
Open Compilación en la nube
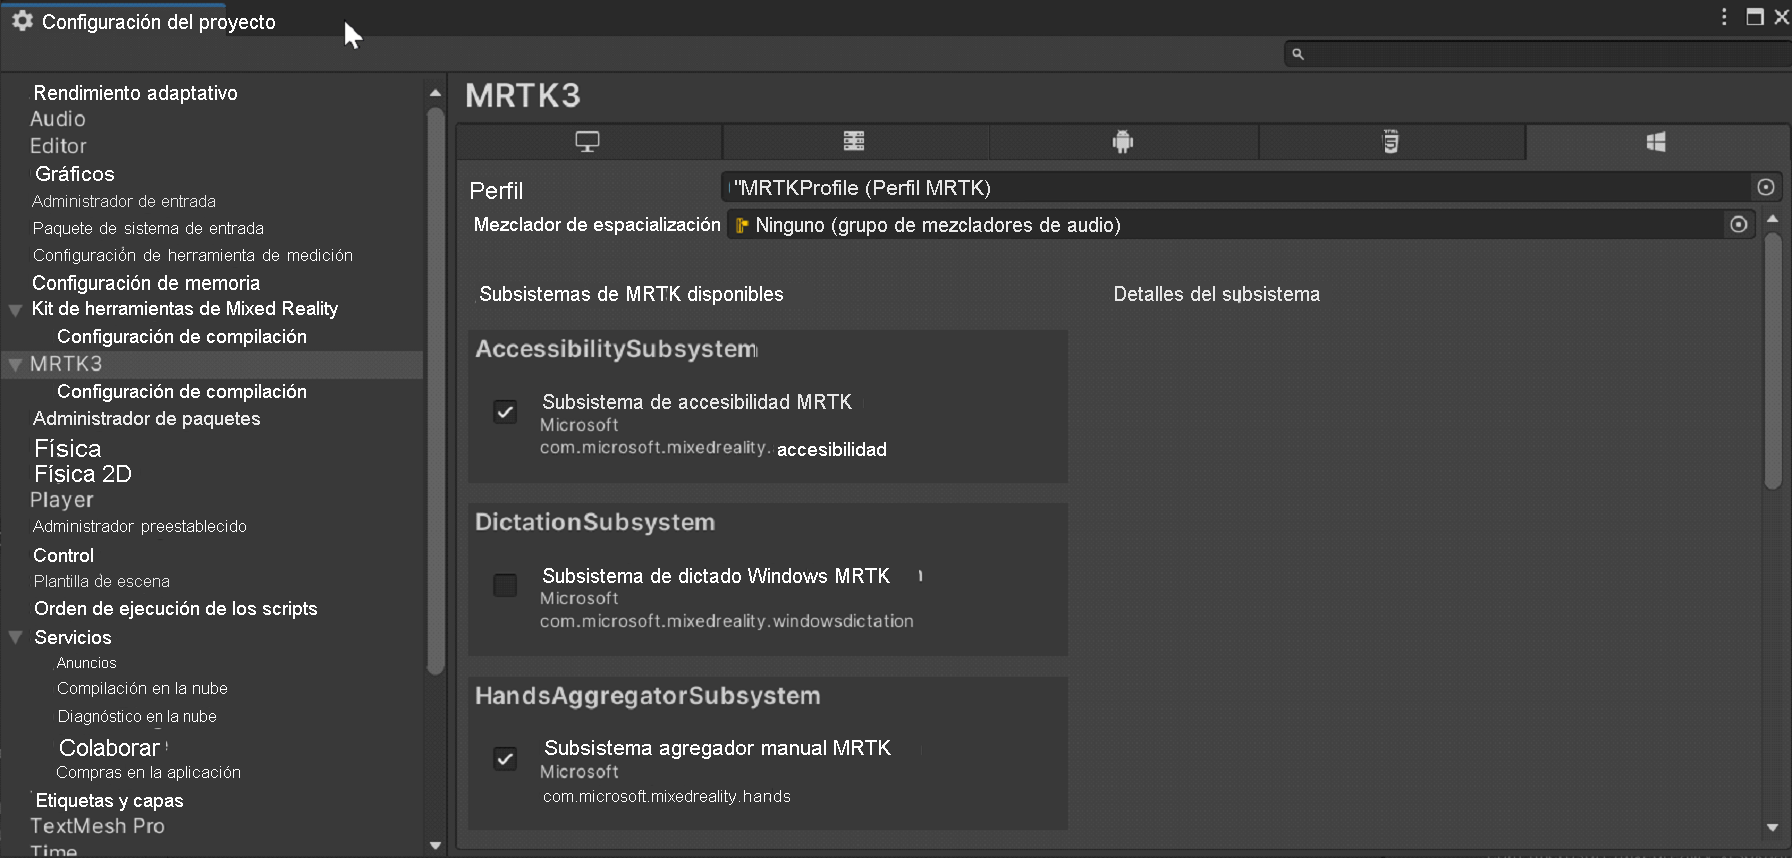click(142, 688)
